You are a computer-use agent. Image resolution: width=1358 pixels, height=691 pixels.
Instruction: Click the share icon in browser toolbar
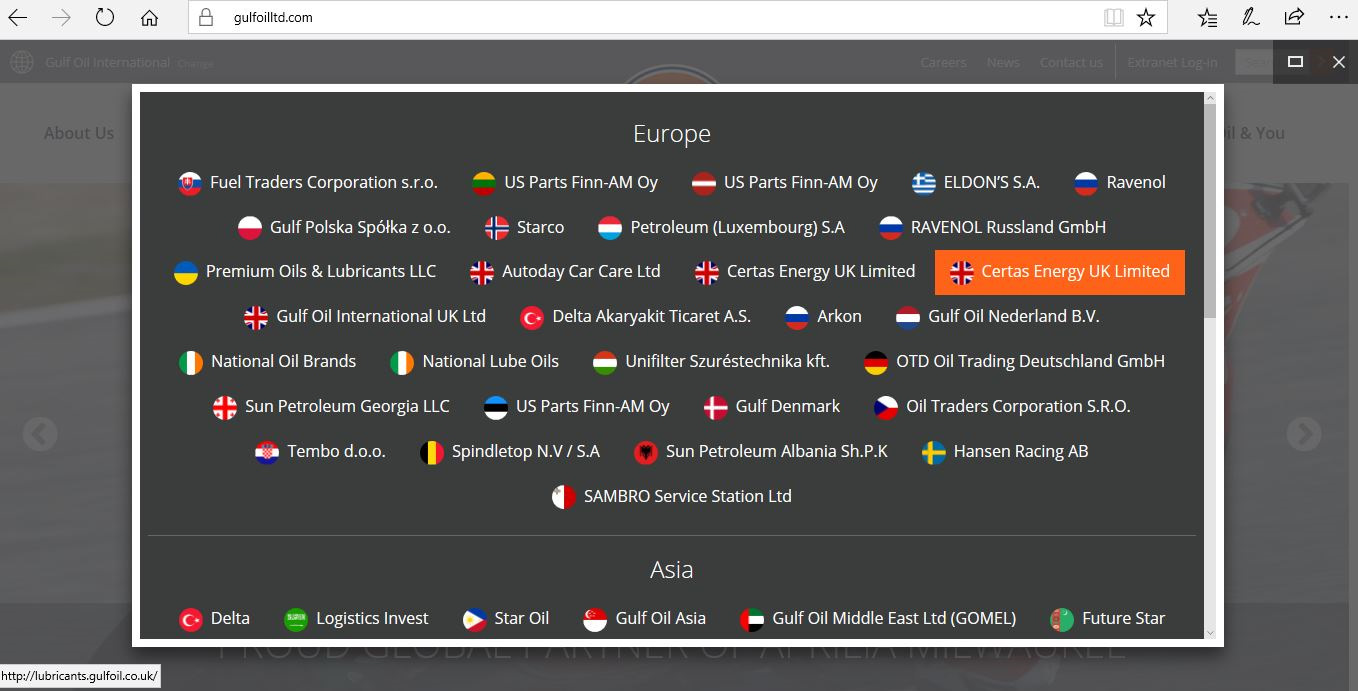pyautogui.click(x=1294, y=17)
